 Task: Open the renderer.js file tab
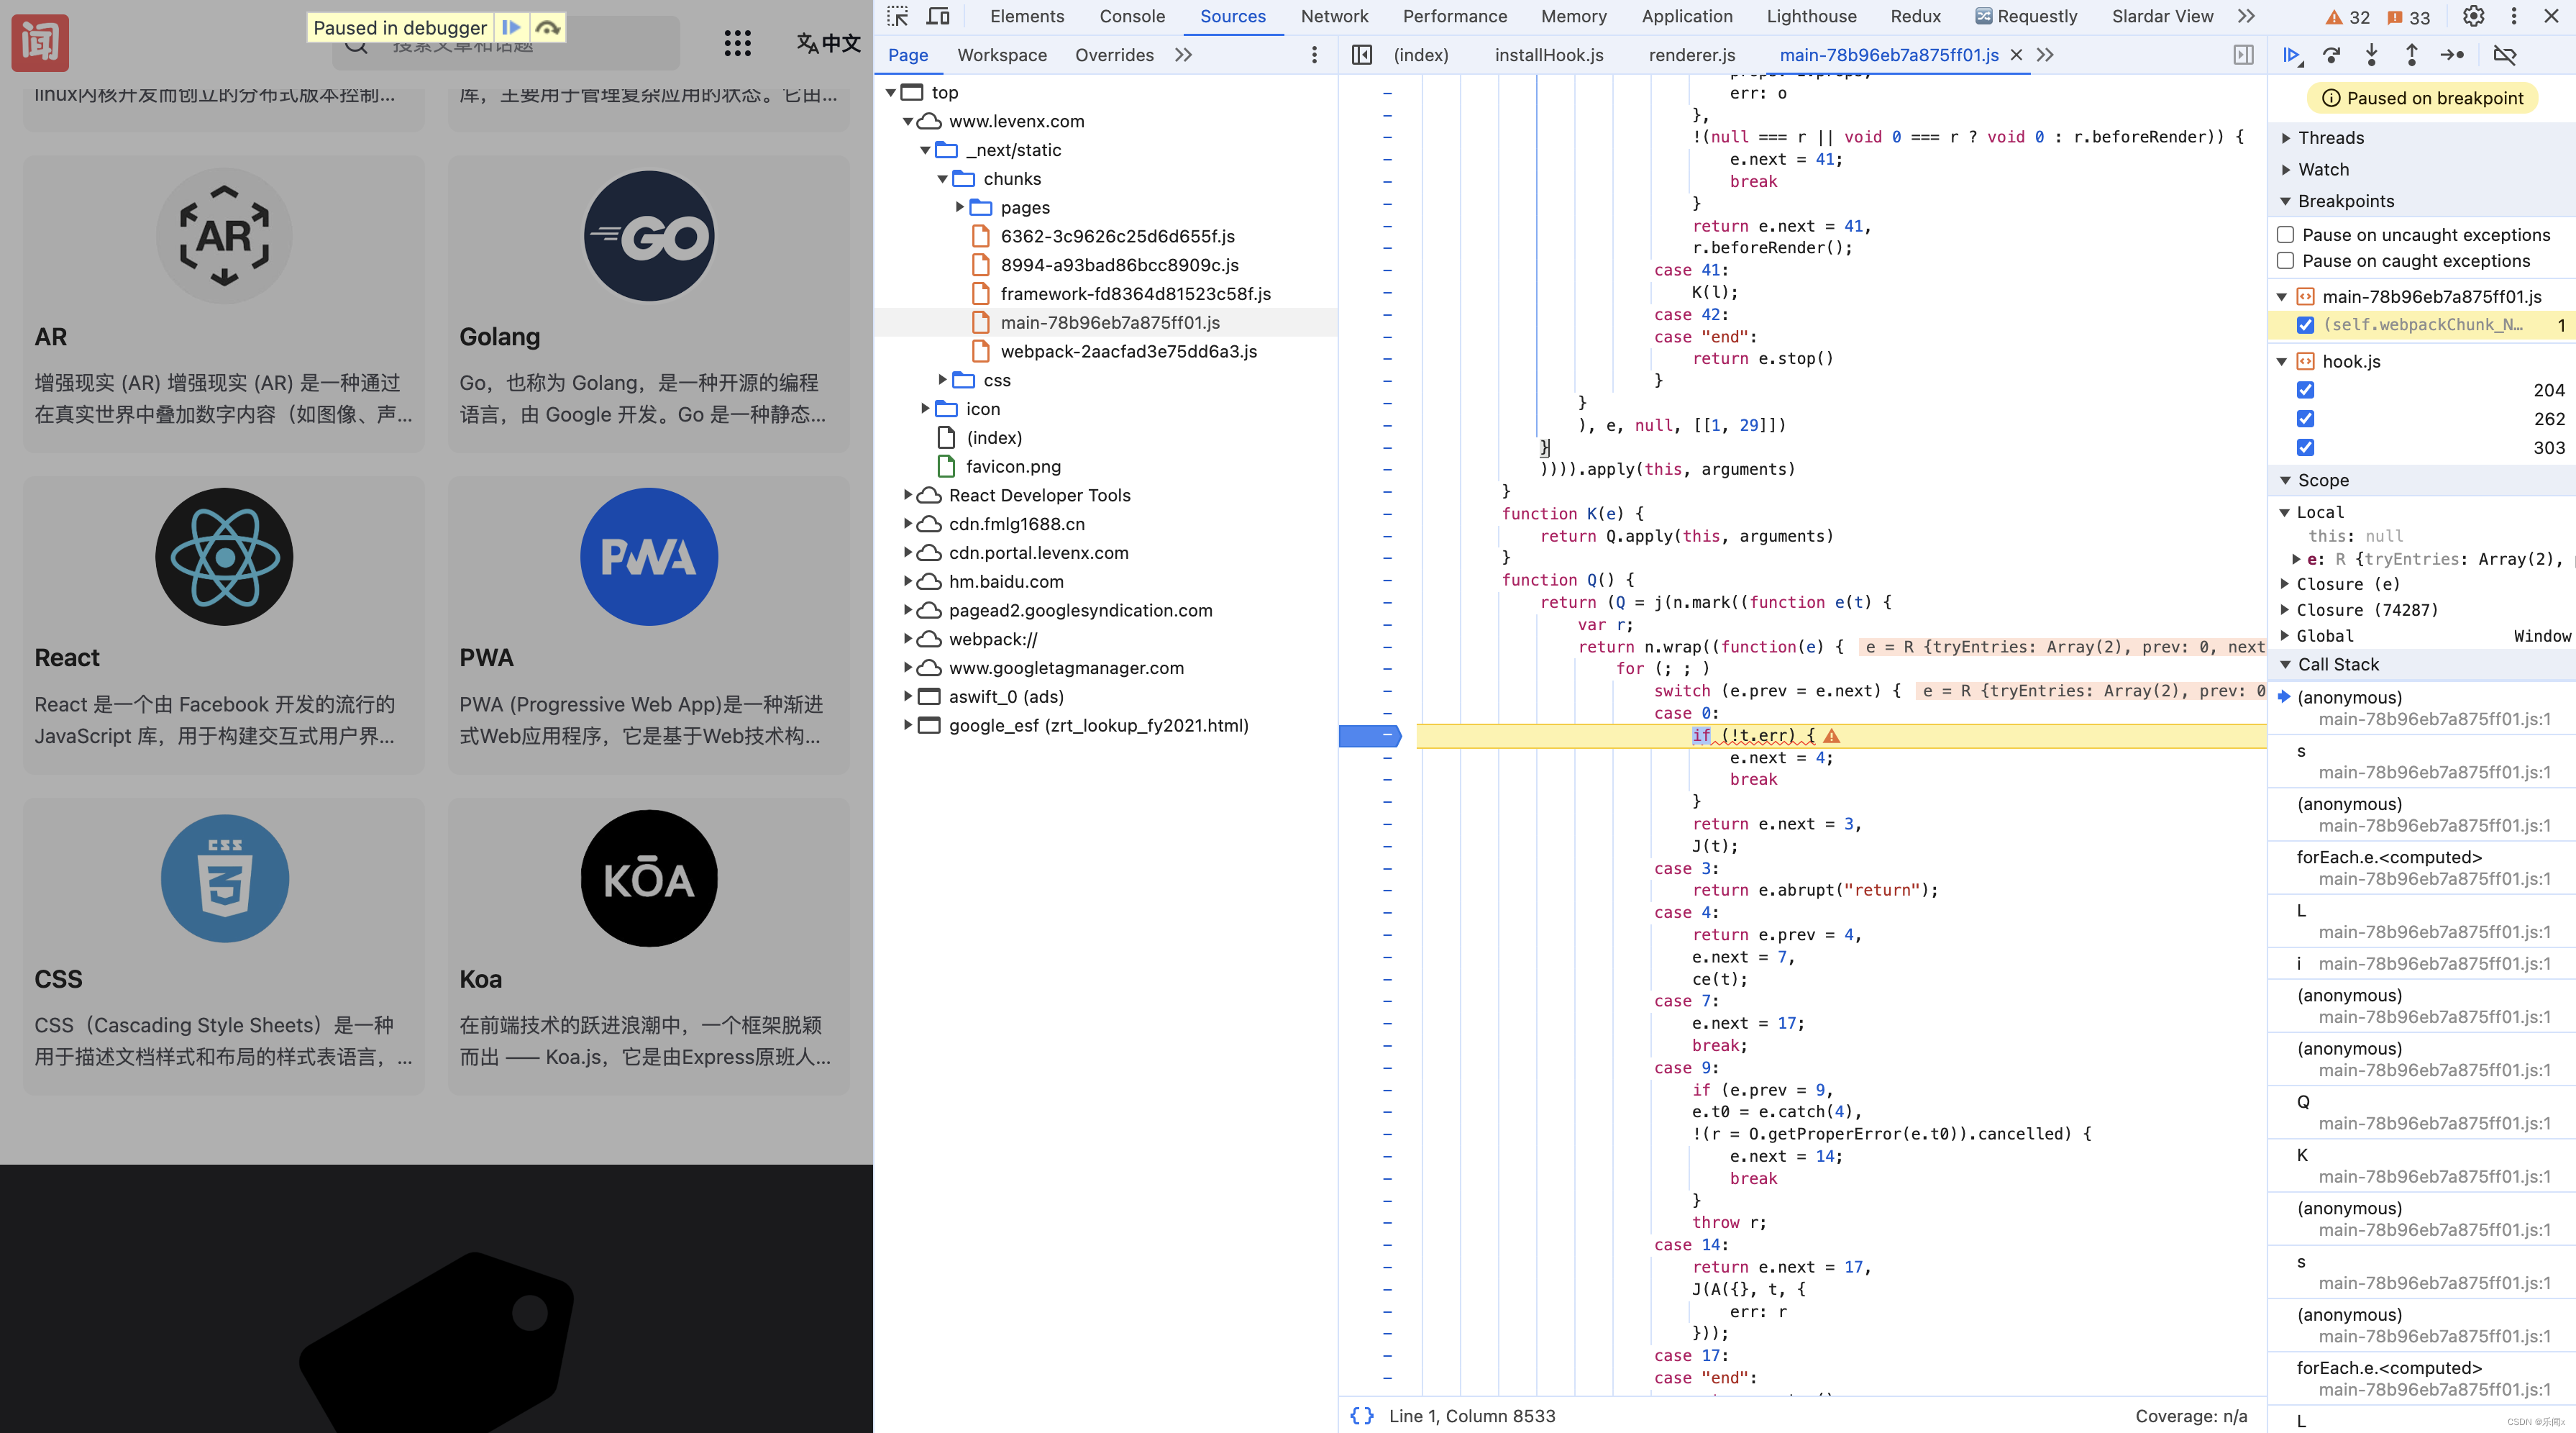[1692, 55]
